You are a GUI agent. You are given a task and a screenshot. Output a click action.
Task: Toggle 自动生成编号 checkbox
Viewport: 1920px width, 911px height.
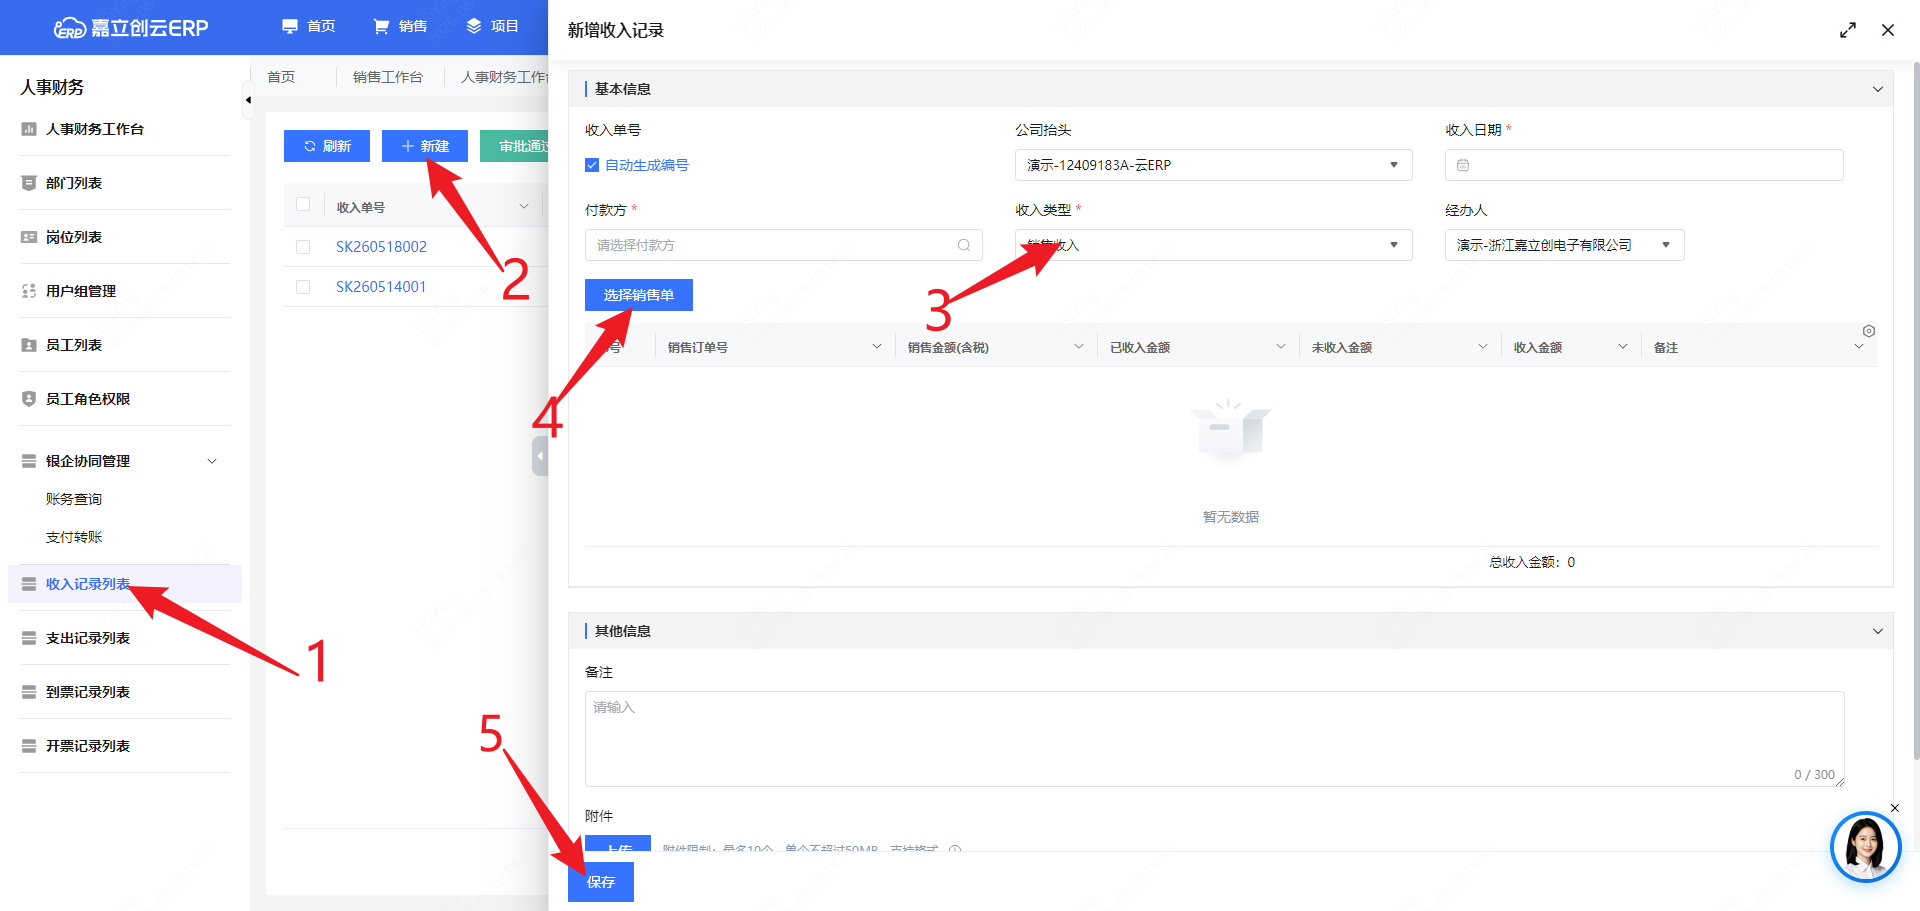tap(592, 165)
